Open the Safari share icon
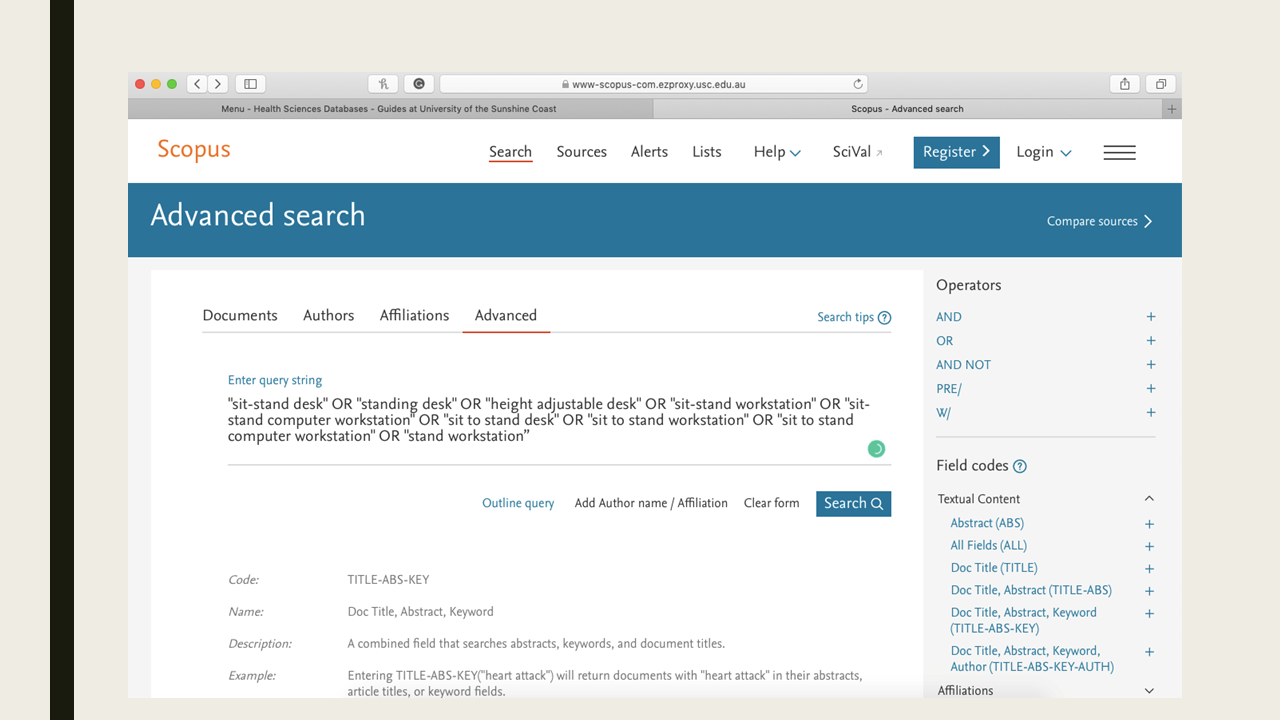Screen dimensions: 1280x720 (1125, 84)
